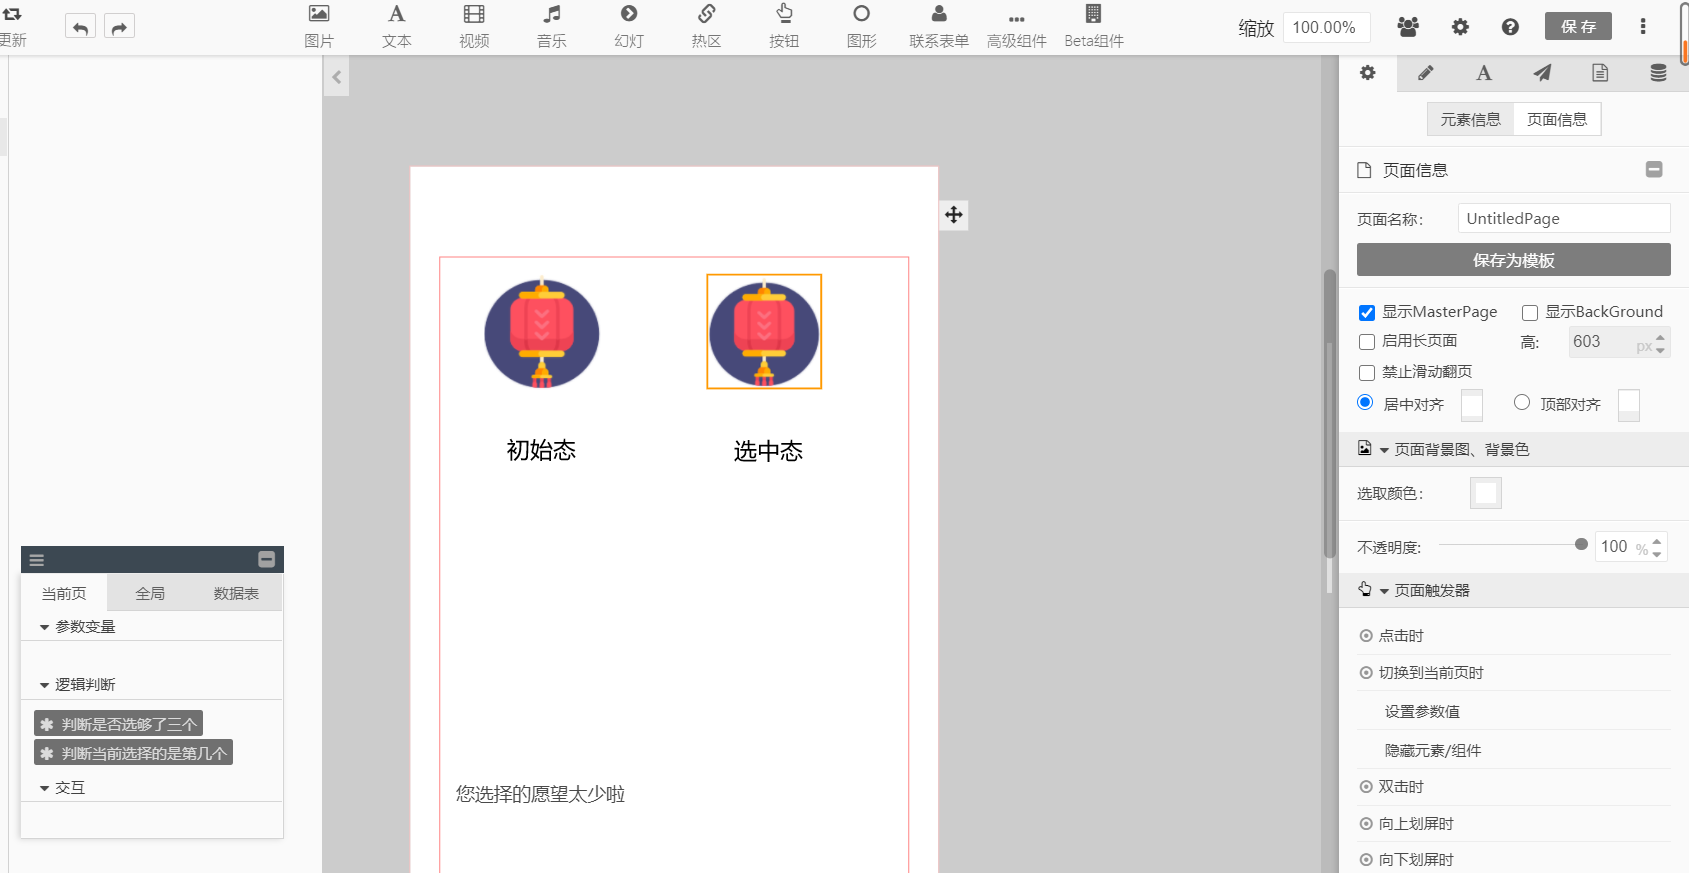Add a 热区 hotspot element
Image resolution: width=1689 pixels, height=873 pixels.
pyautogui.click(x=706, y=26)
